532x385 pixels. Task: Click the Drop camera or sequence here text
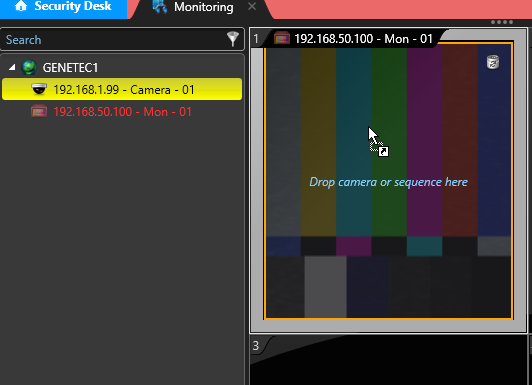[388, 182]
